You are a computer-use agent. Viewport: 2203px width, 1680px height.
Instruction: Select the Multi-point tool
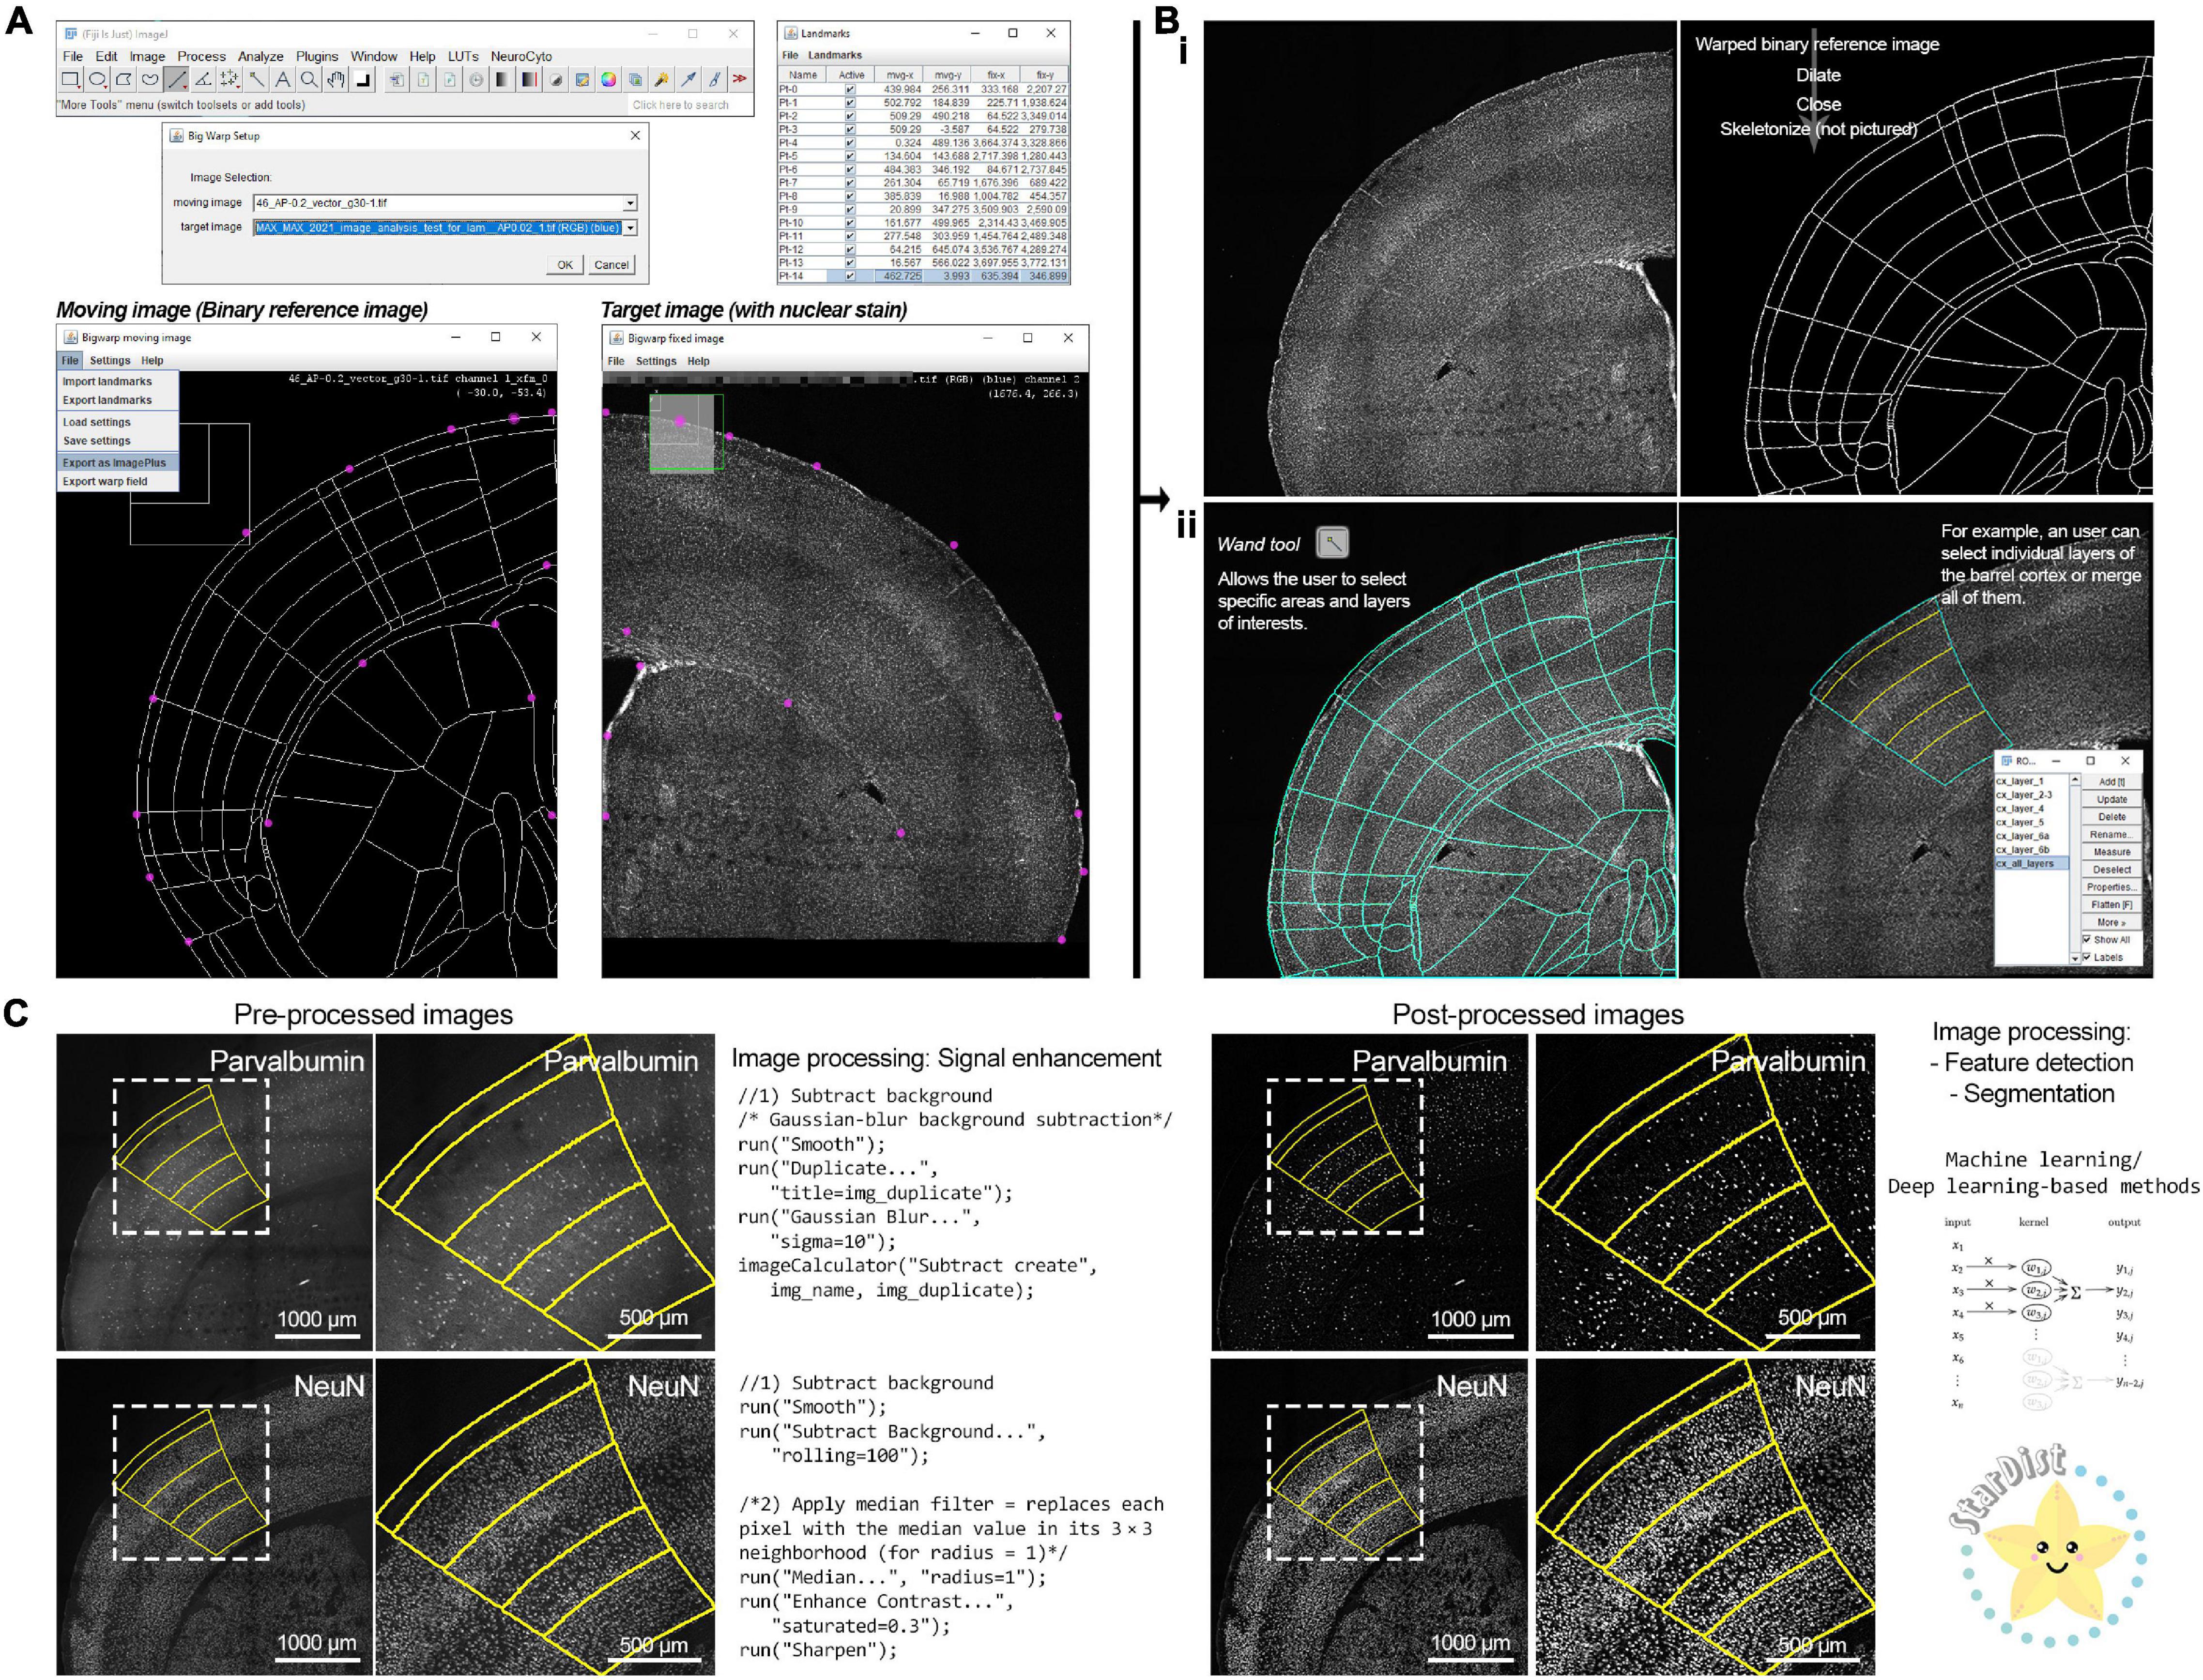tap(230, 79)
